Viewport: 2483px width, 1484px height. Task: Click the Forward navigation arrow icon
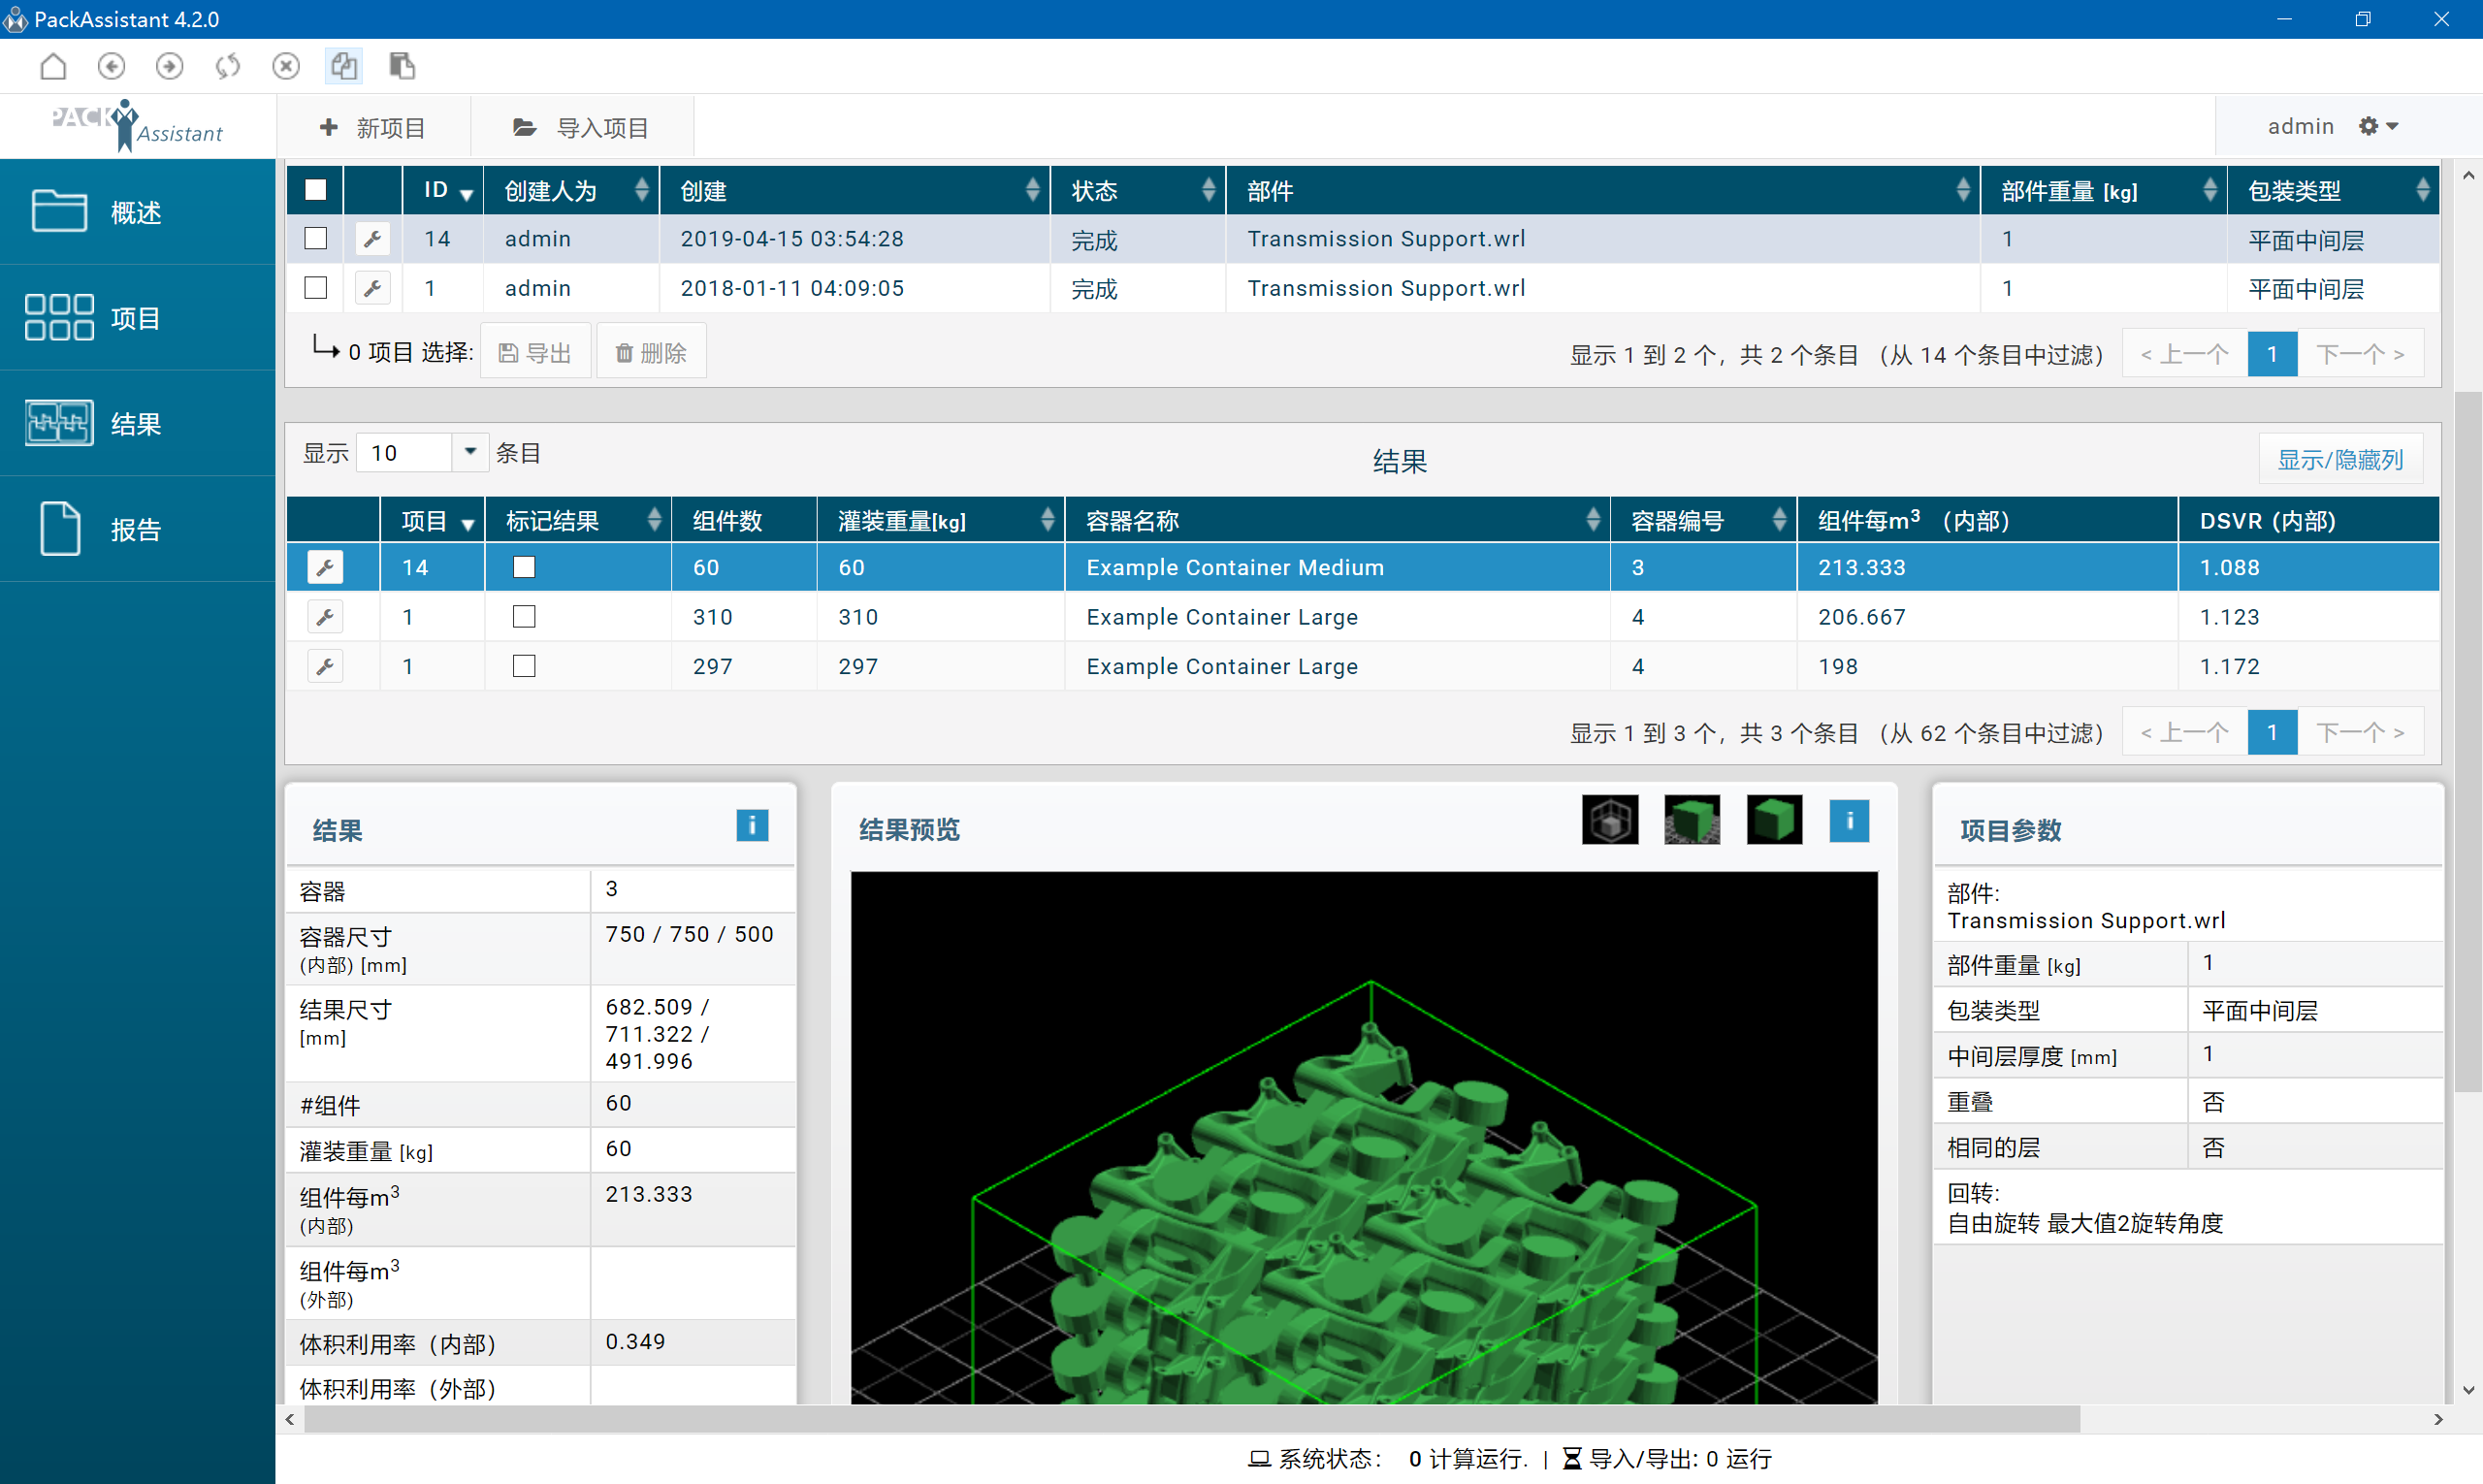pos(169,66)
